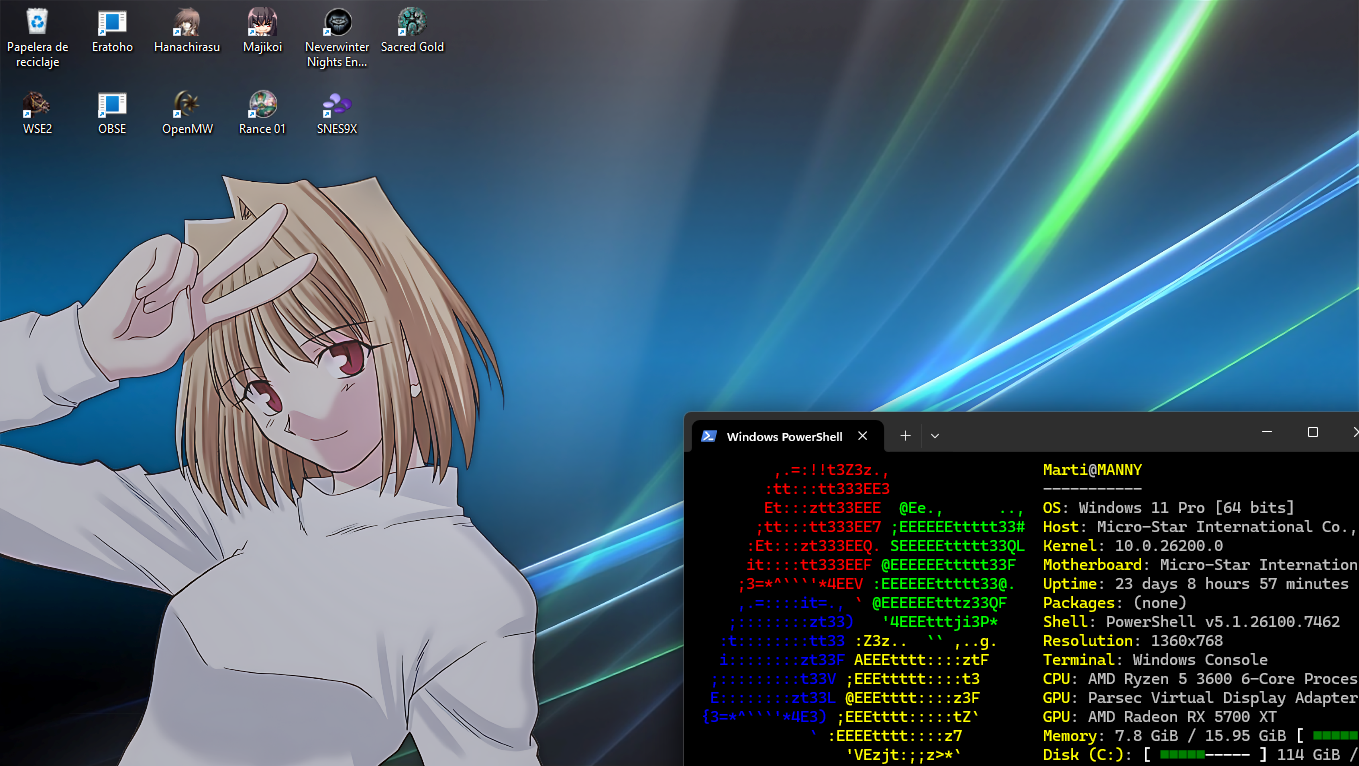
Task: Click the Majikoi desktop shortcut
Action: pos(262,31)
